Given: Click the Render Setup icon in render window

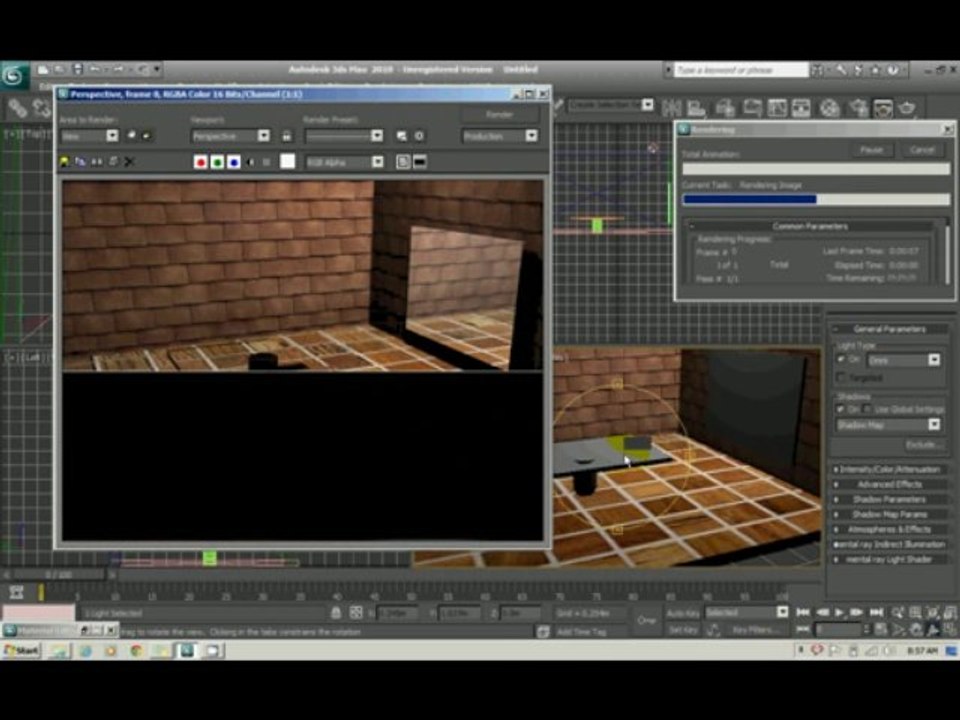Looking at the screenshot, I should point(401,136).
